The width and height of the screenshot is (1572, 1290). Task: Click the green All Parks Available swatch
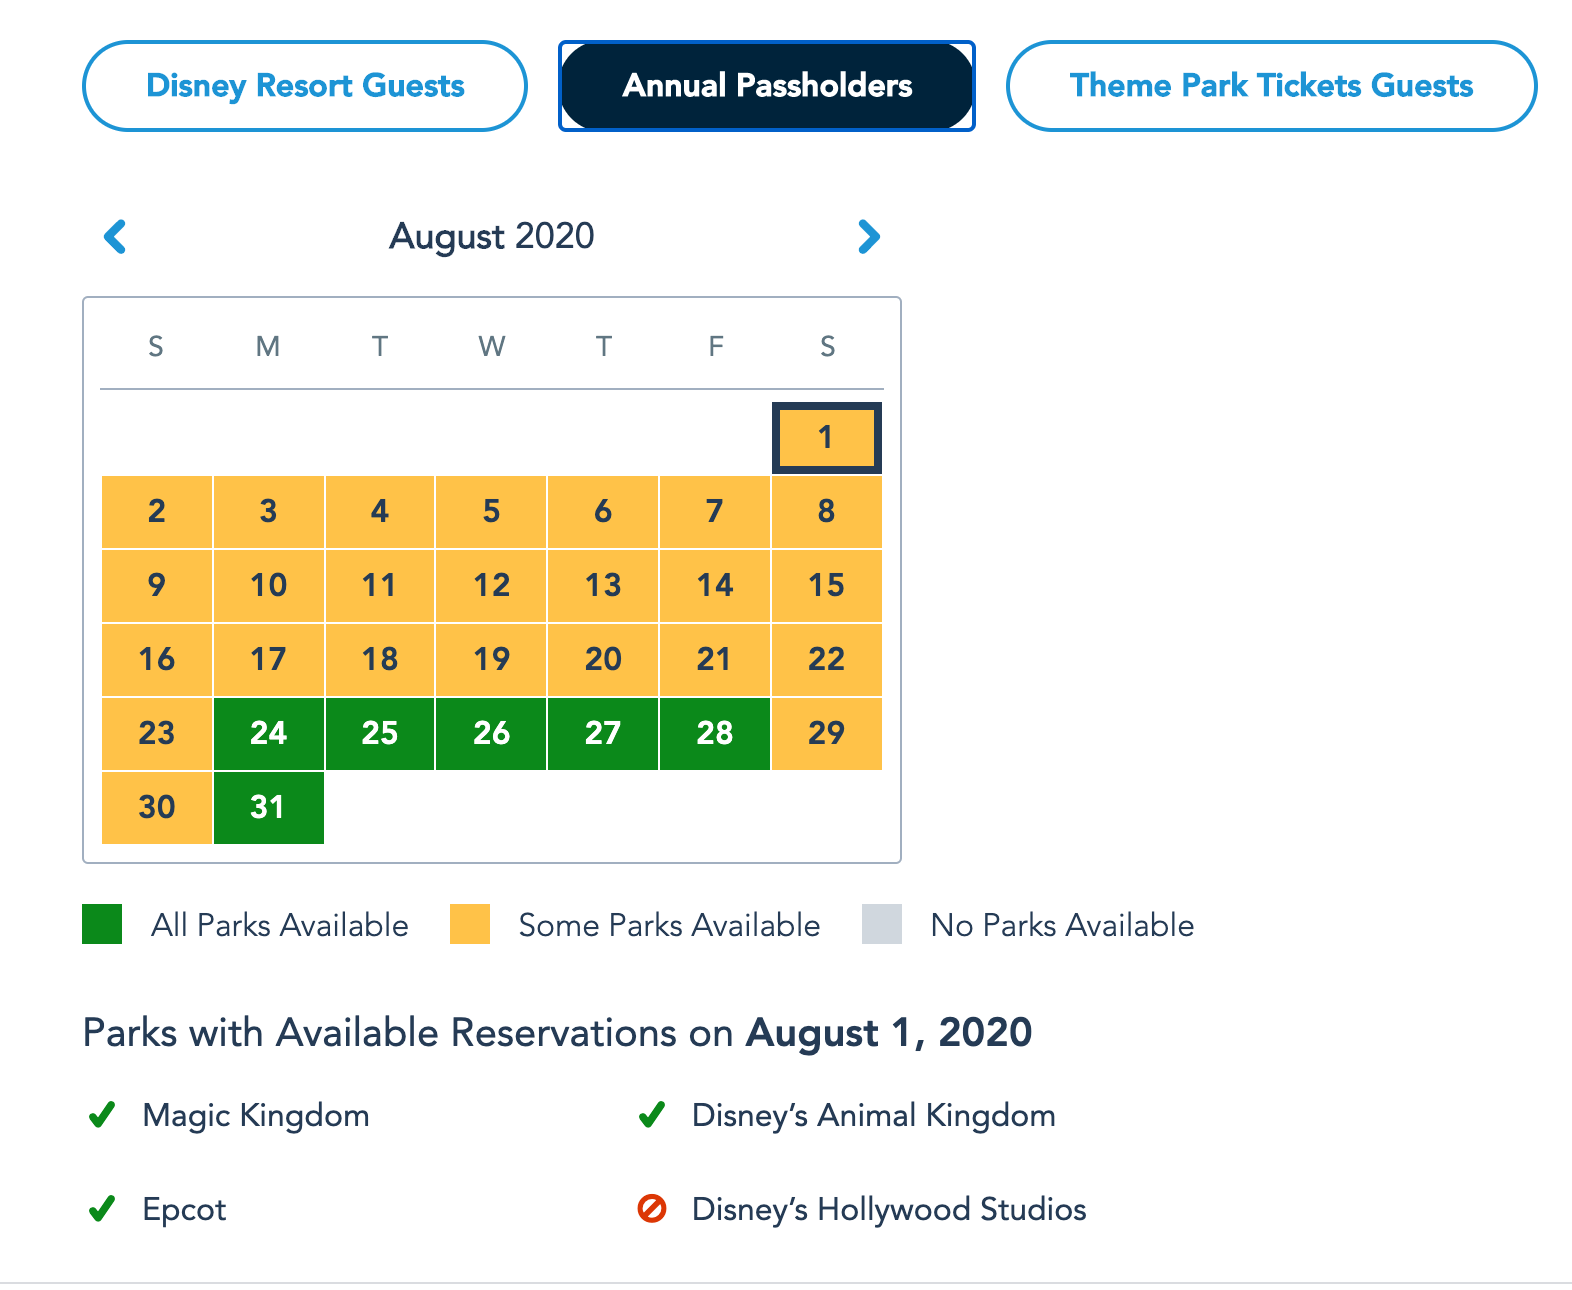pos(102,924)
